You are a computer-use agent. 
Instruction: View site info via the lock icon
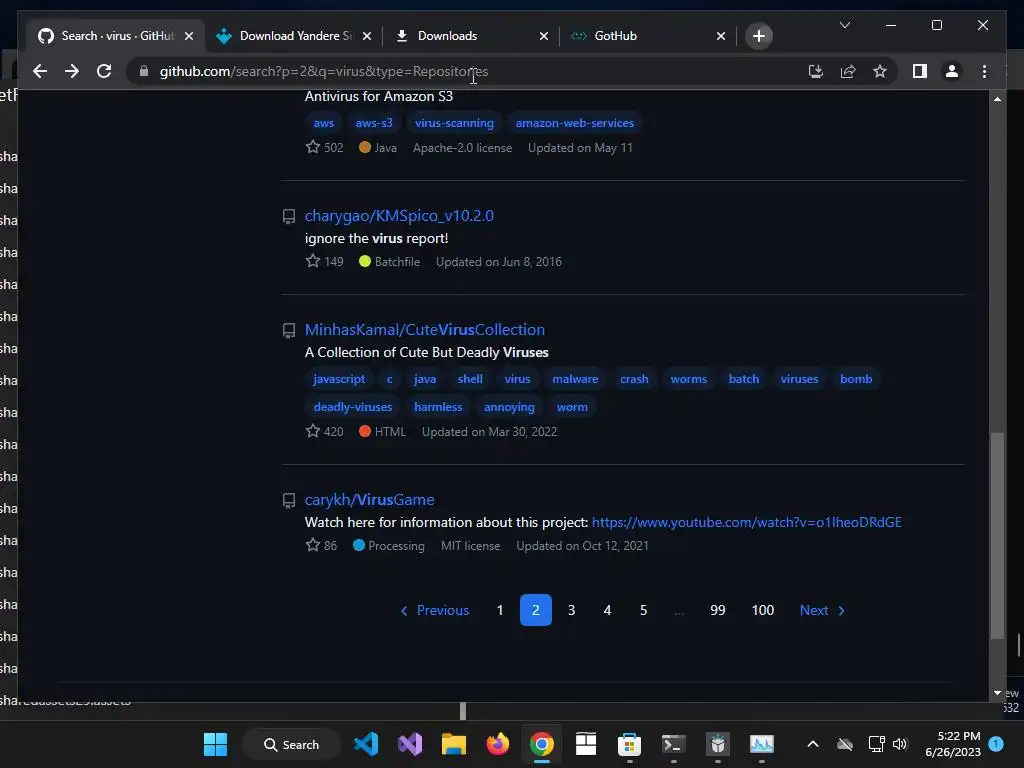[144, 71]
